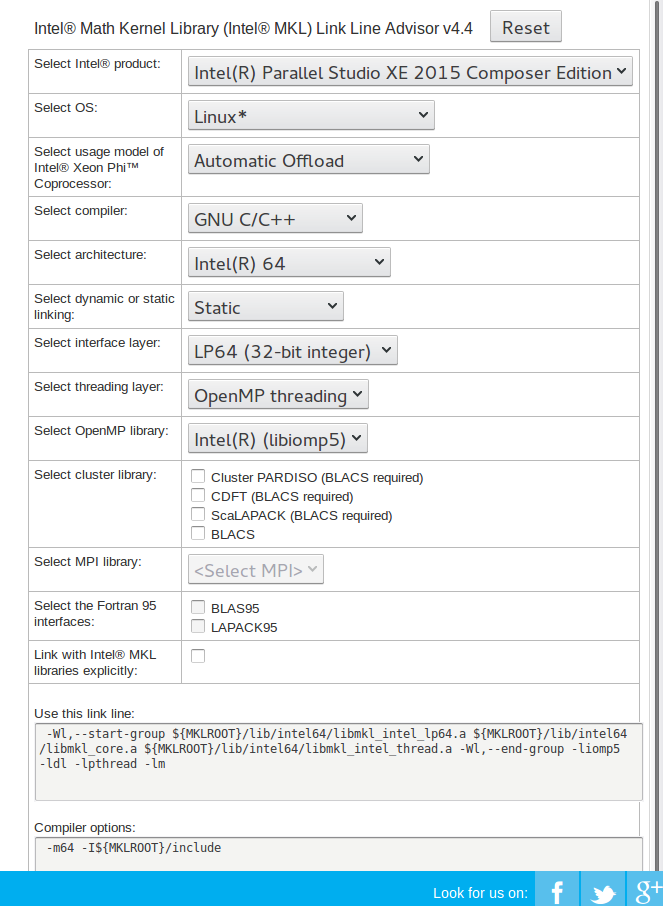Click the 'Compiler options:' label
Screen dimensions: 663x906
pyautogui.click(x=85, y=827)
